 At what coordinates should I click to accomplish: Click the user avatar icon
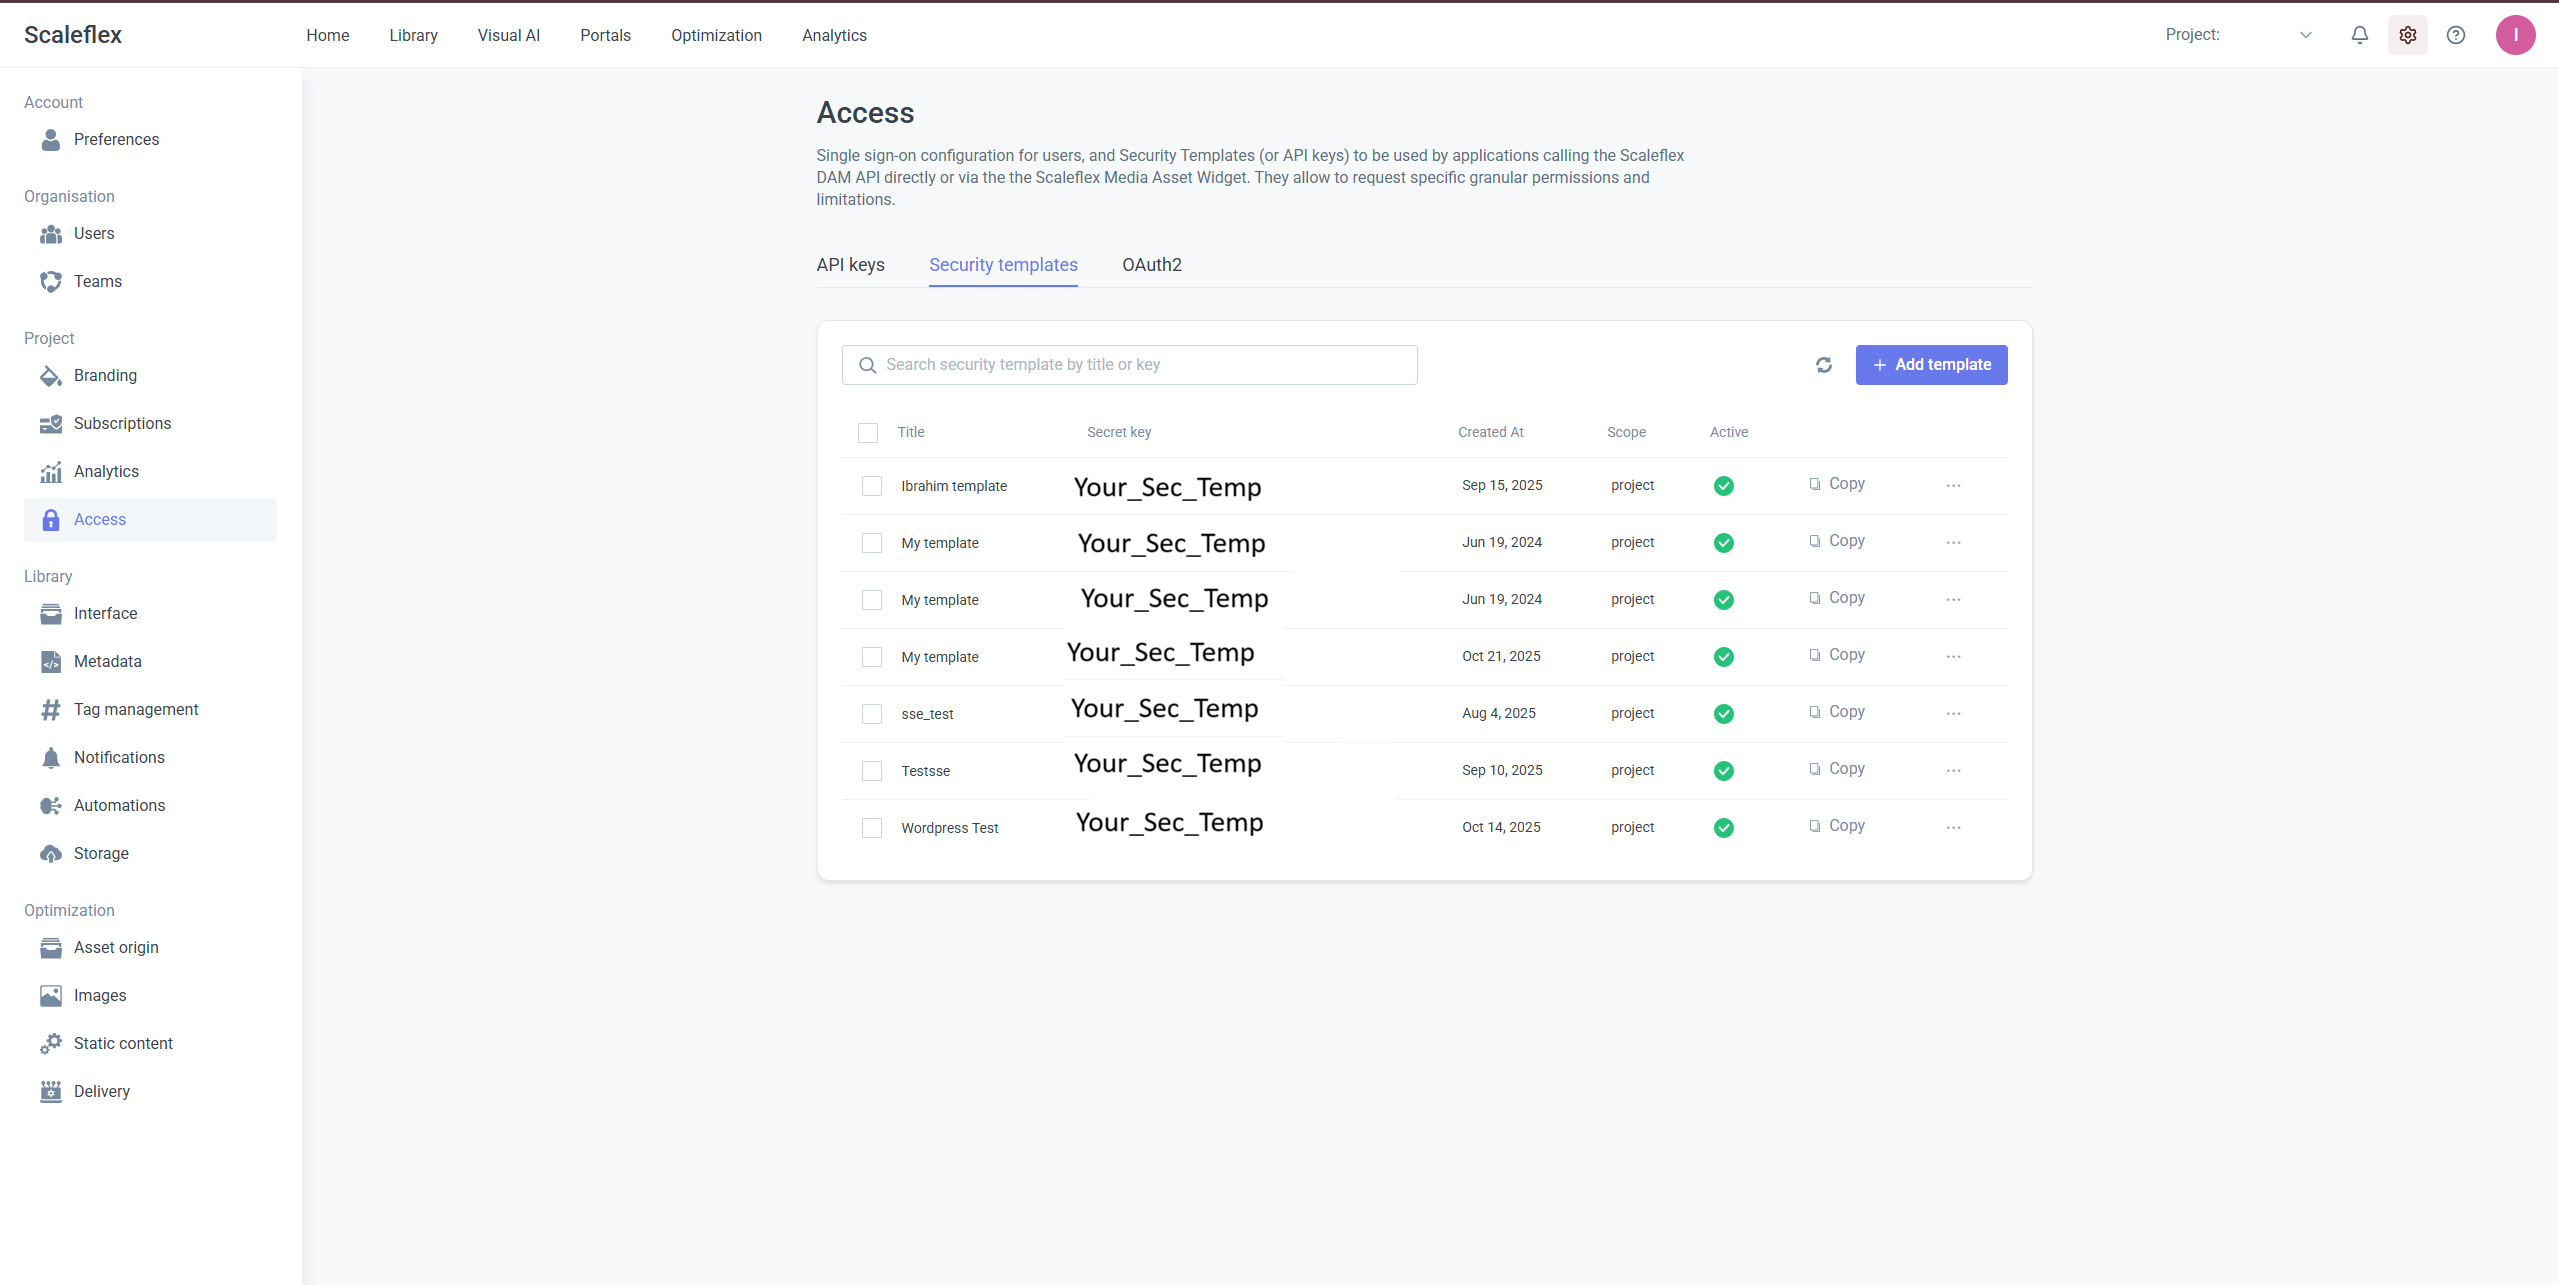(2514, 35)
